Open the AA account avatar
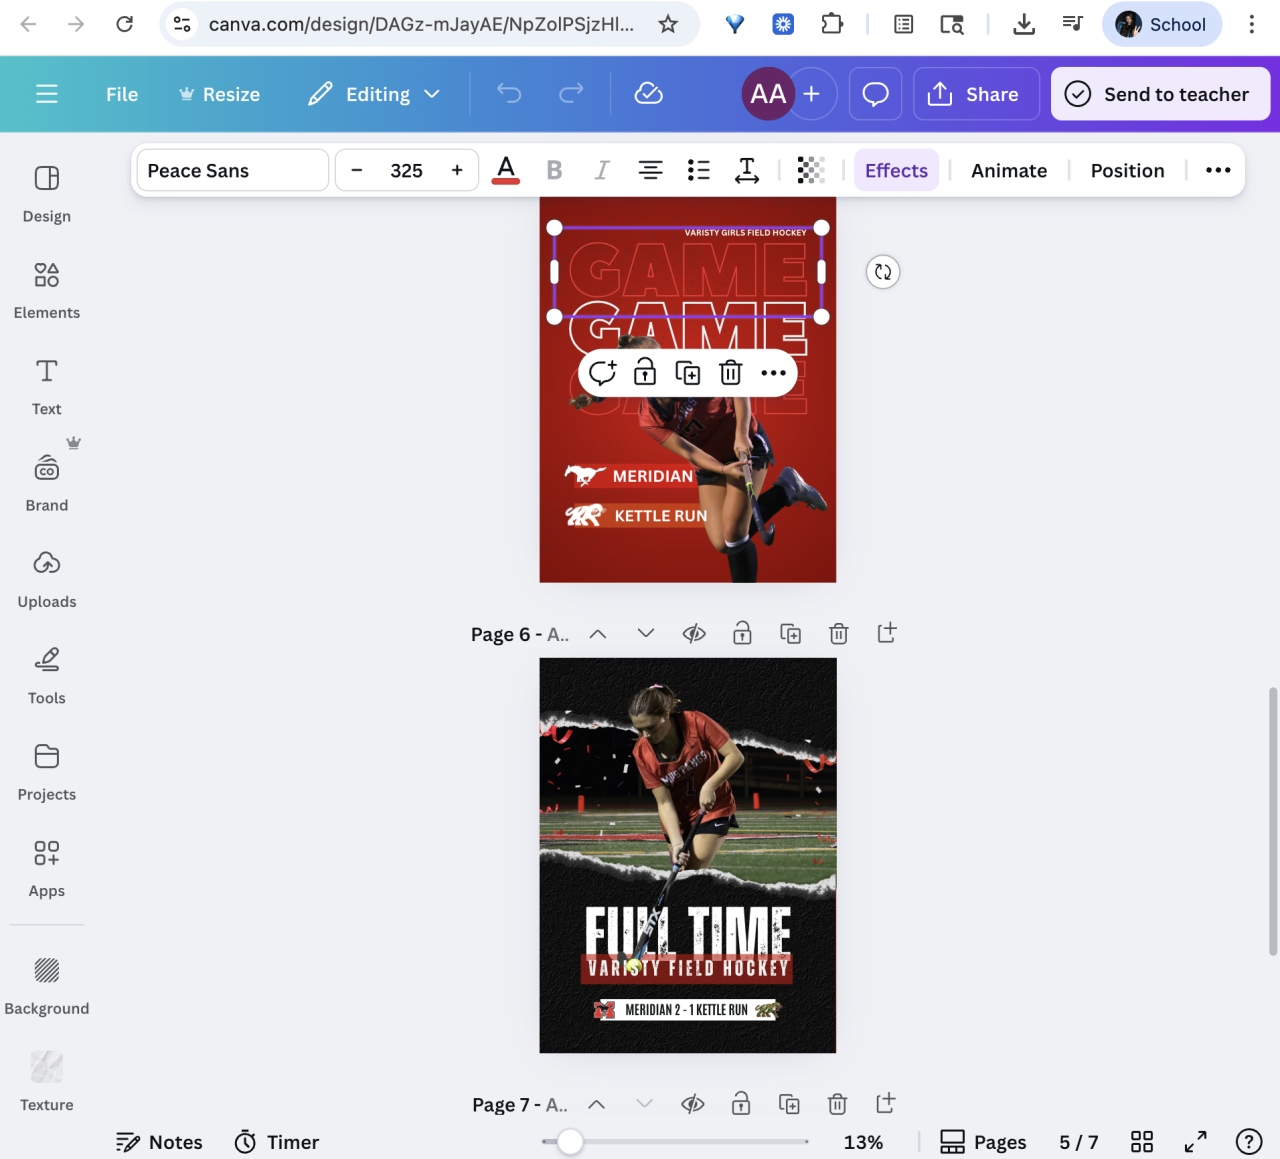This screenshot has width=1280, height=1159. [x=768, y=94]
